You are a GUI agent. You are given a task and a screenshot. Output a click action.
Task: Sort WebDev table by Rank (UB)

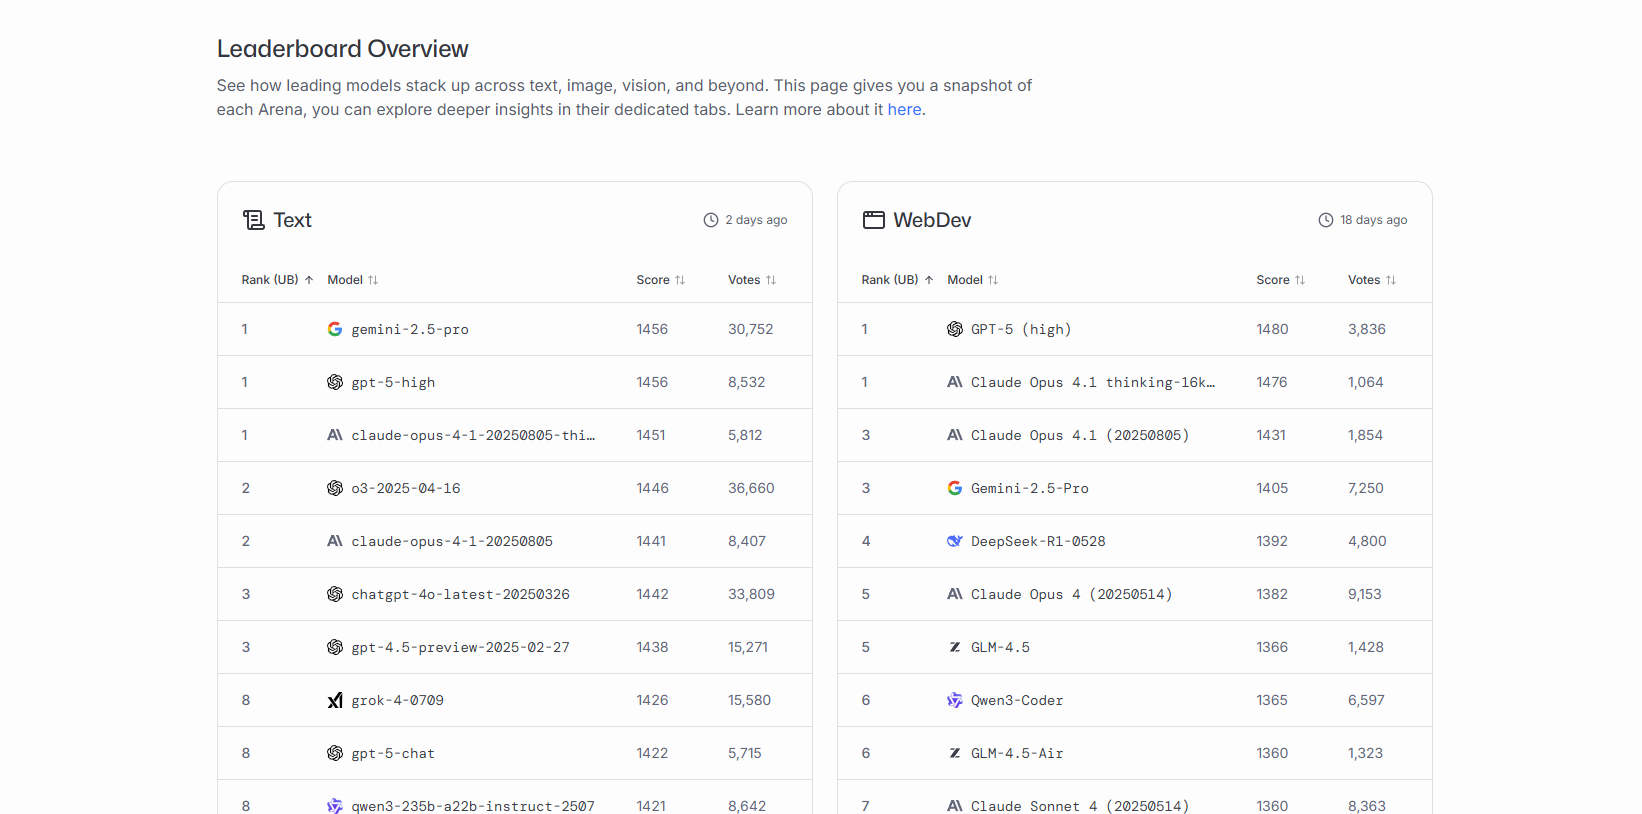point(897,280)
